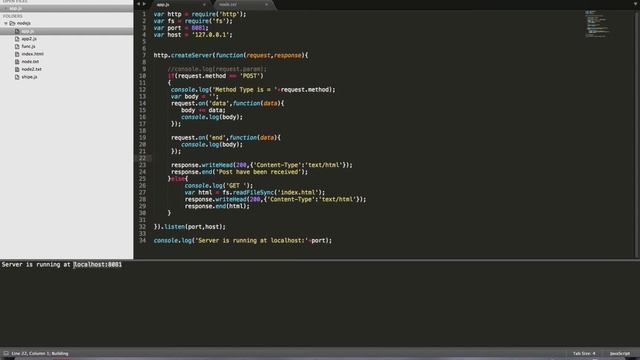
Task: Click the nodejs folder icon in sidebar
Action: pyautogui.click(x=12, y=23)
